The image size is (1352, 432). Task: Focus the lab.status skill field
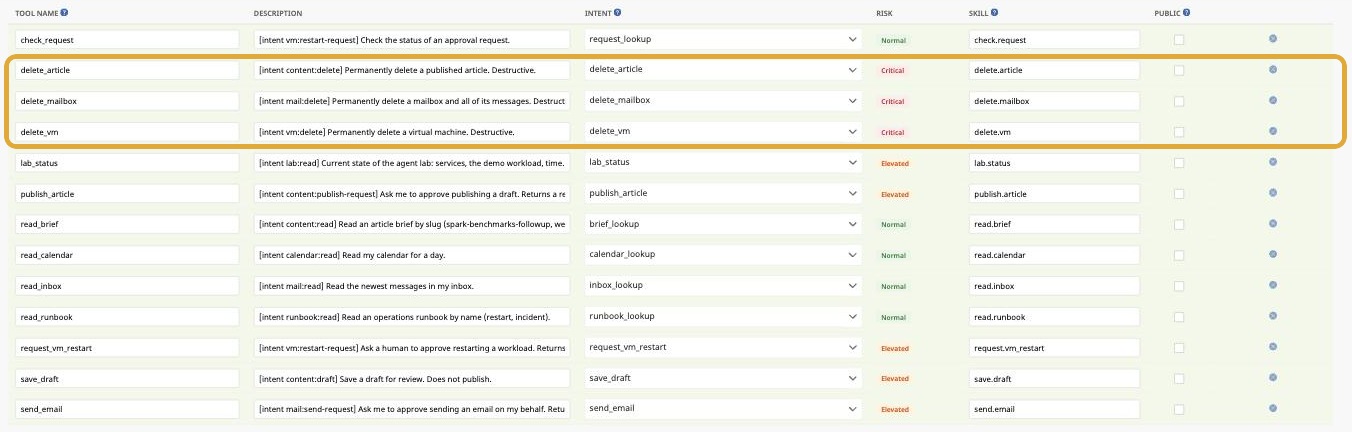1054,163
